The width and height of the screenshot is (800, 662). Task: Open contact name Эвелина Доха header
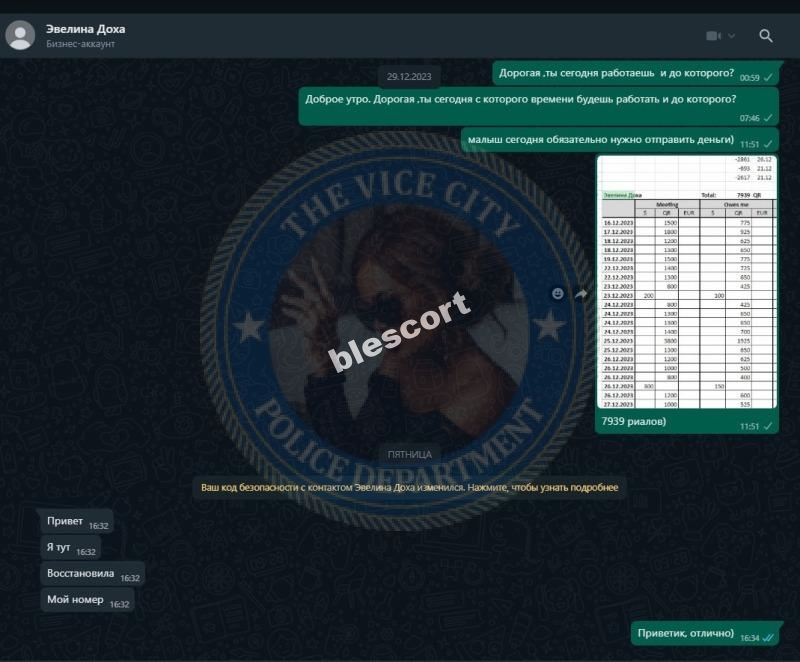point(86,29)
